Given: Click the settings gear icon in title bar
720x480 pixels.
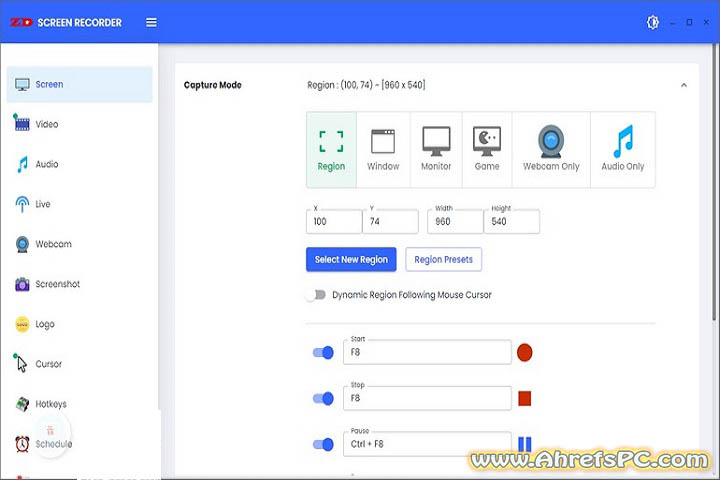Looking at the screenshot, I should point(652,22).
